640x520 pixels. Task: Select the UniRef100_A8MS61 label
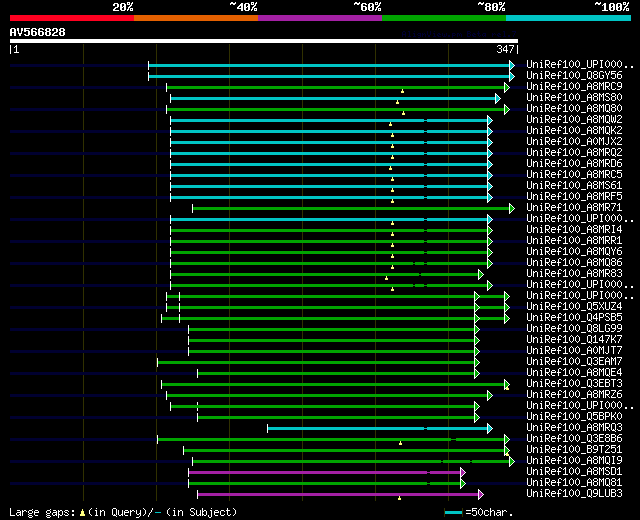[x=574, y=186]
